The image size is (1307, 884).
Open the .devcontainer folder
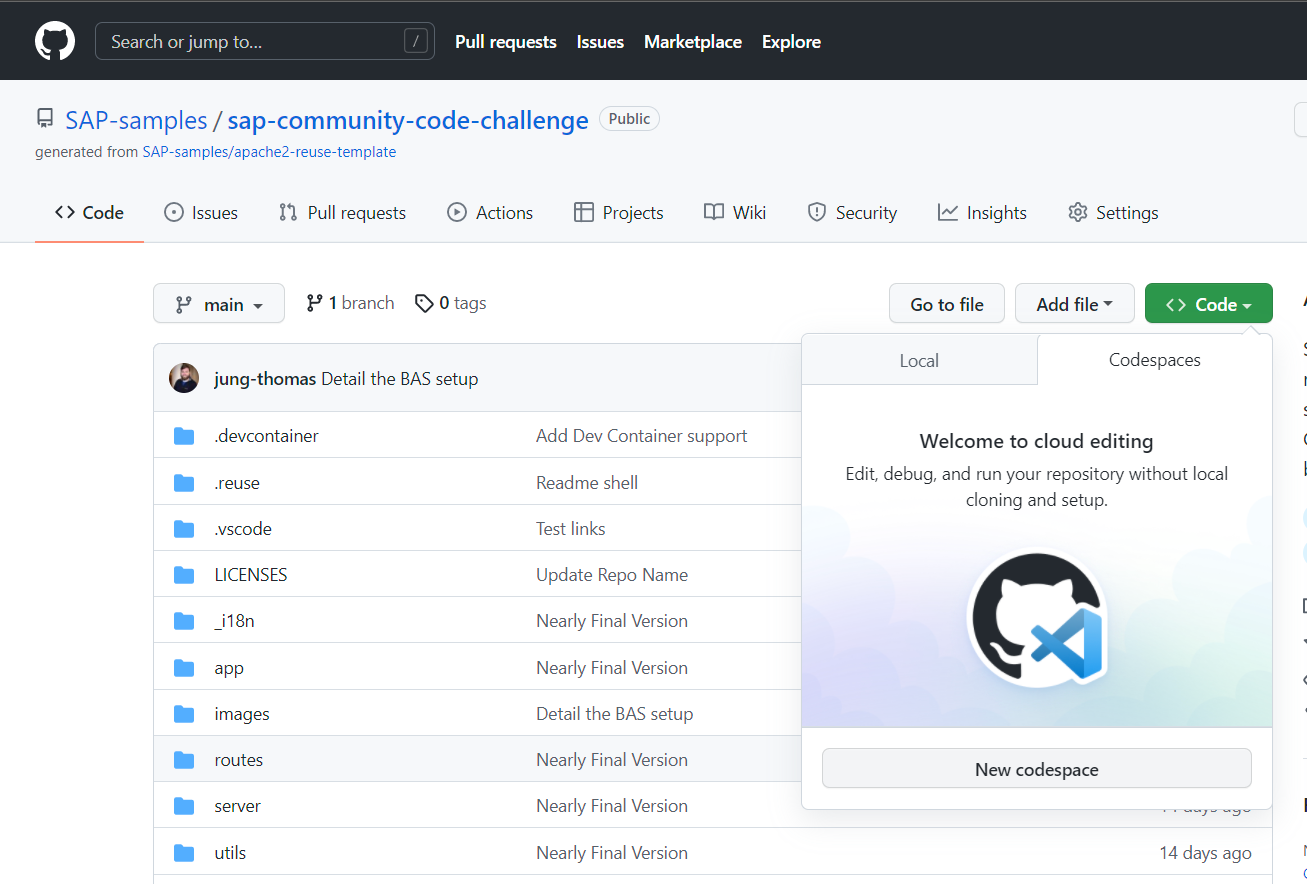(x=266, y=436)
